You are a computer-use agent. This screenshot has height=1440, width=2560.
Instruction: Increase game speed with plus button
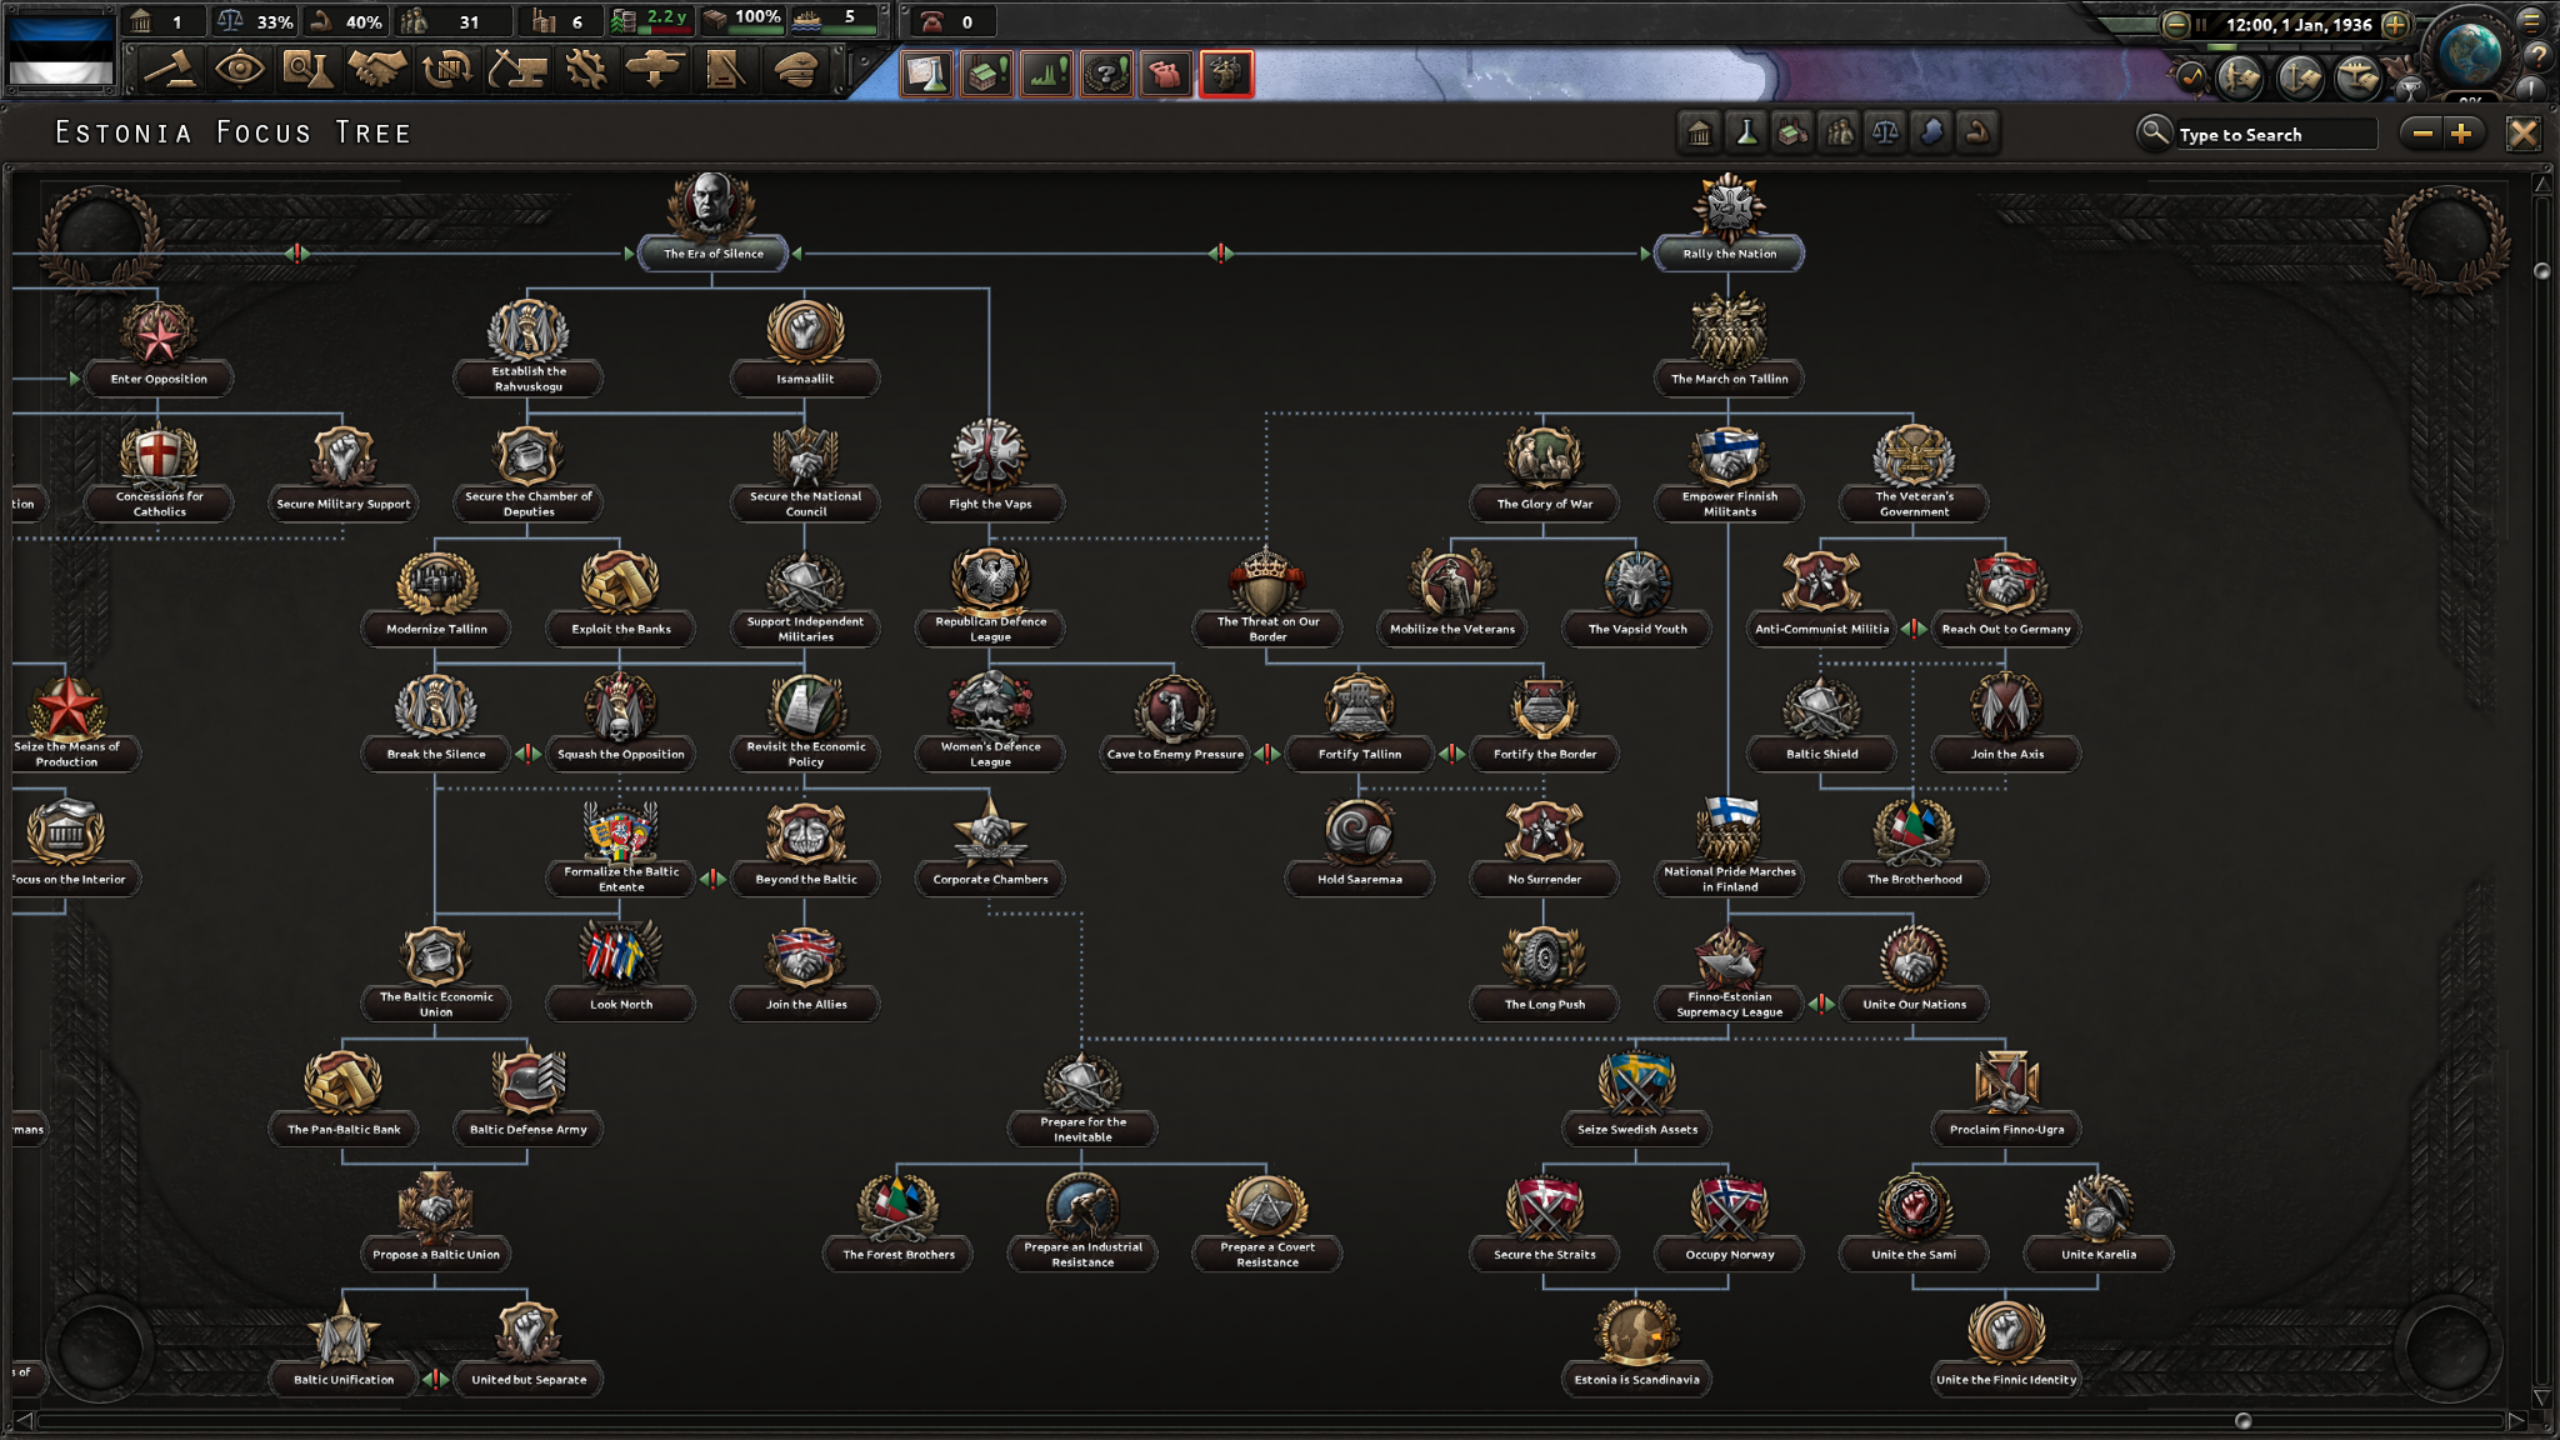coord(2394,25)
